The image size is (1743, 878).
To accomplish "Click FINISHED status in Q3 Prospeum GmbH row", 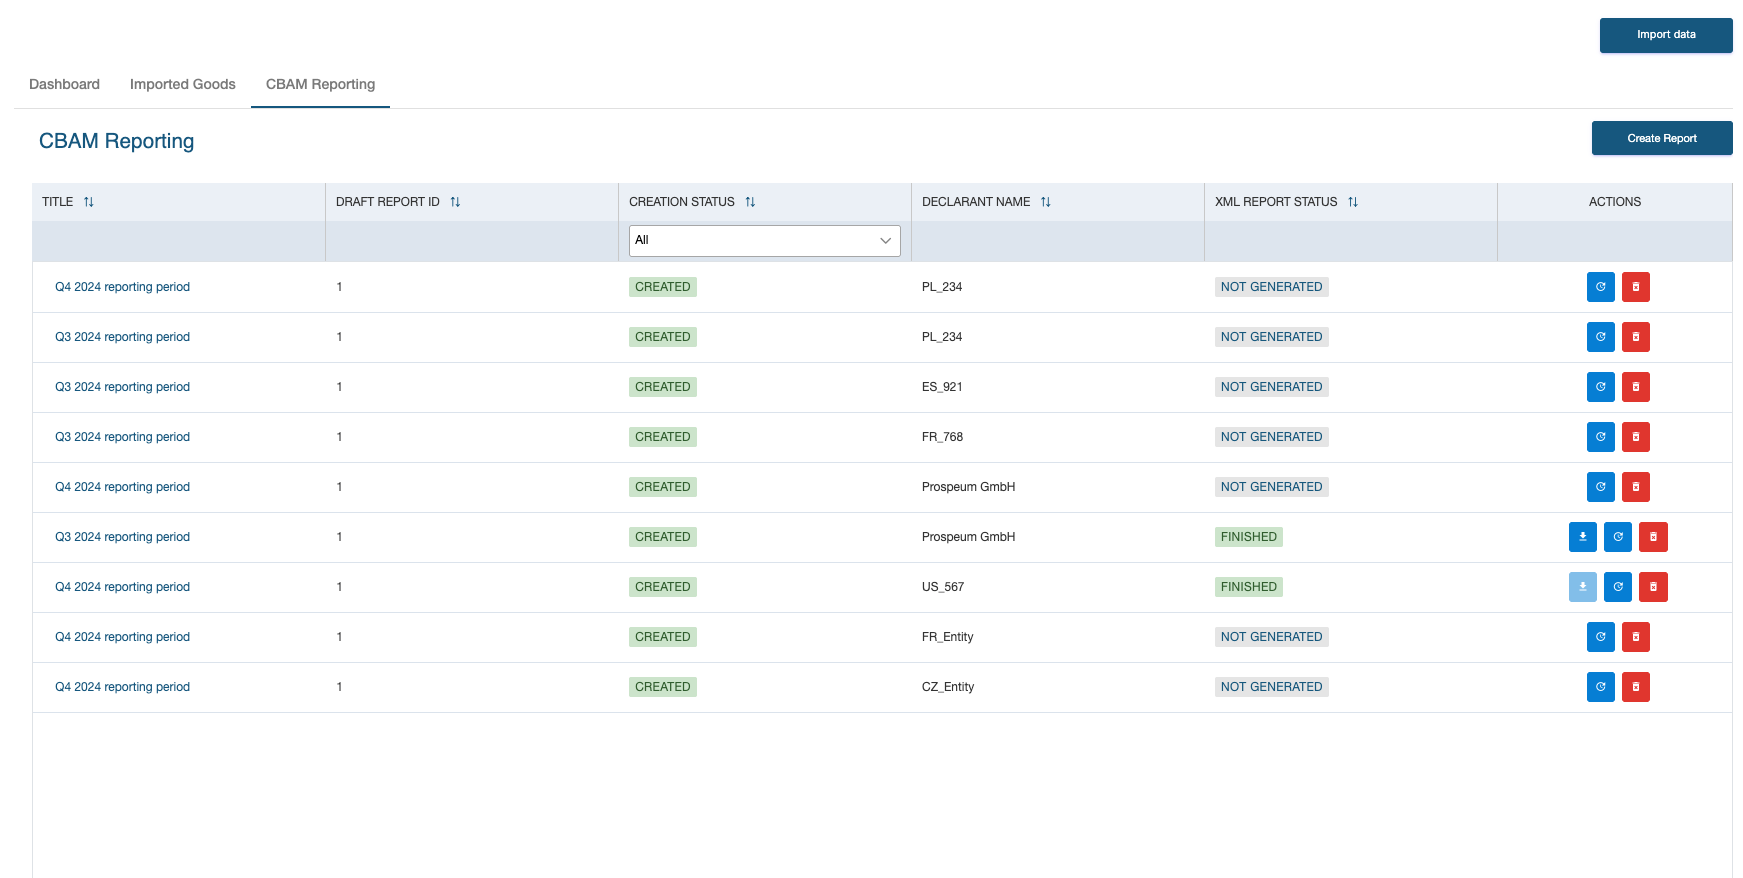I will click(x=1248, y=537).
